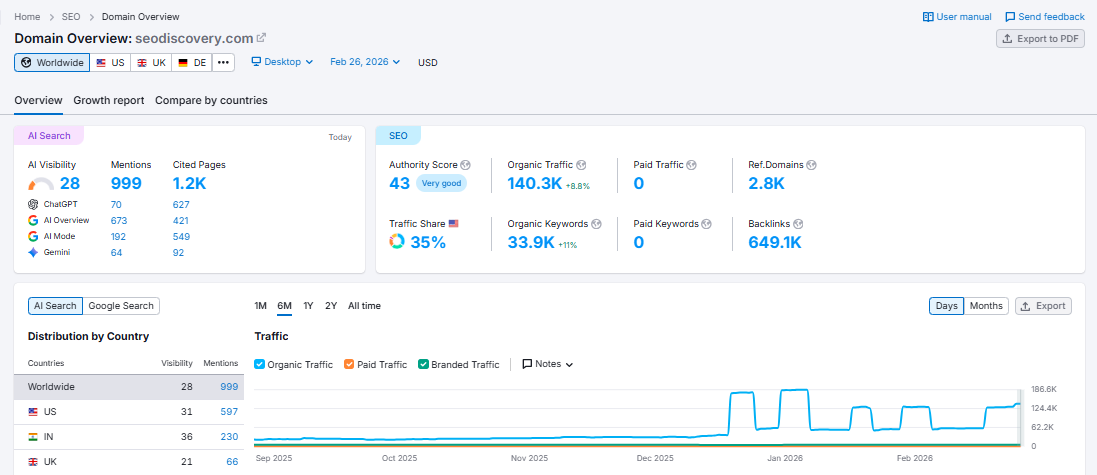
Task: Open the Growth report tab
Action: (109, 100)
